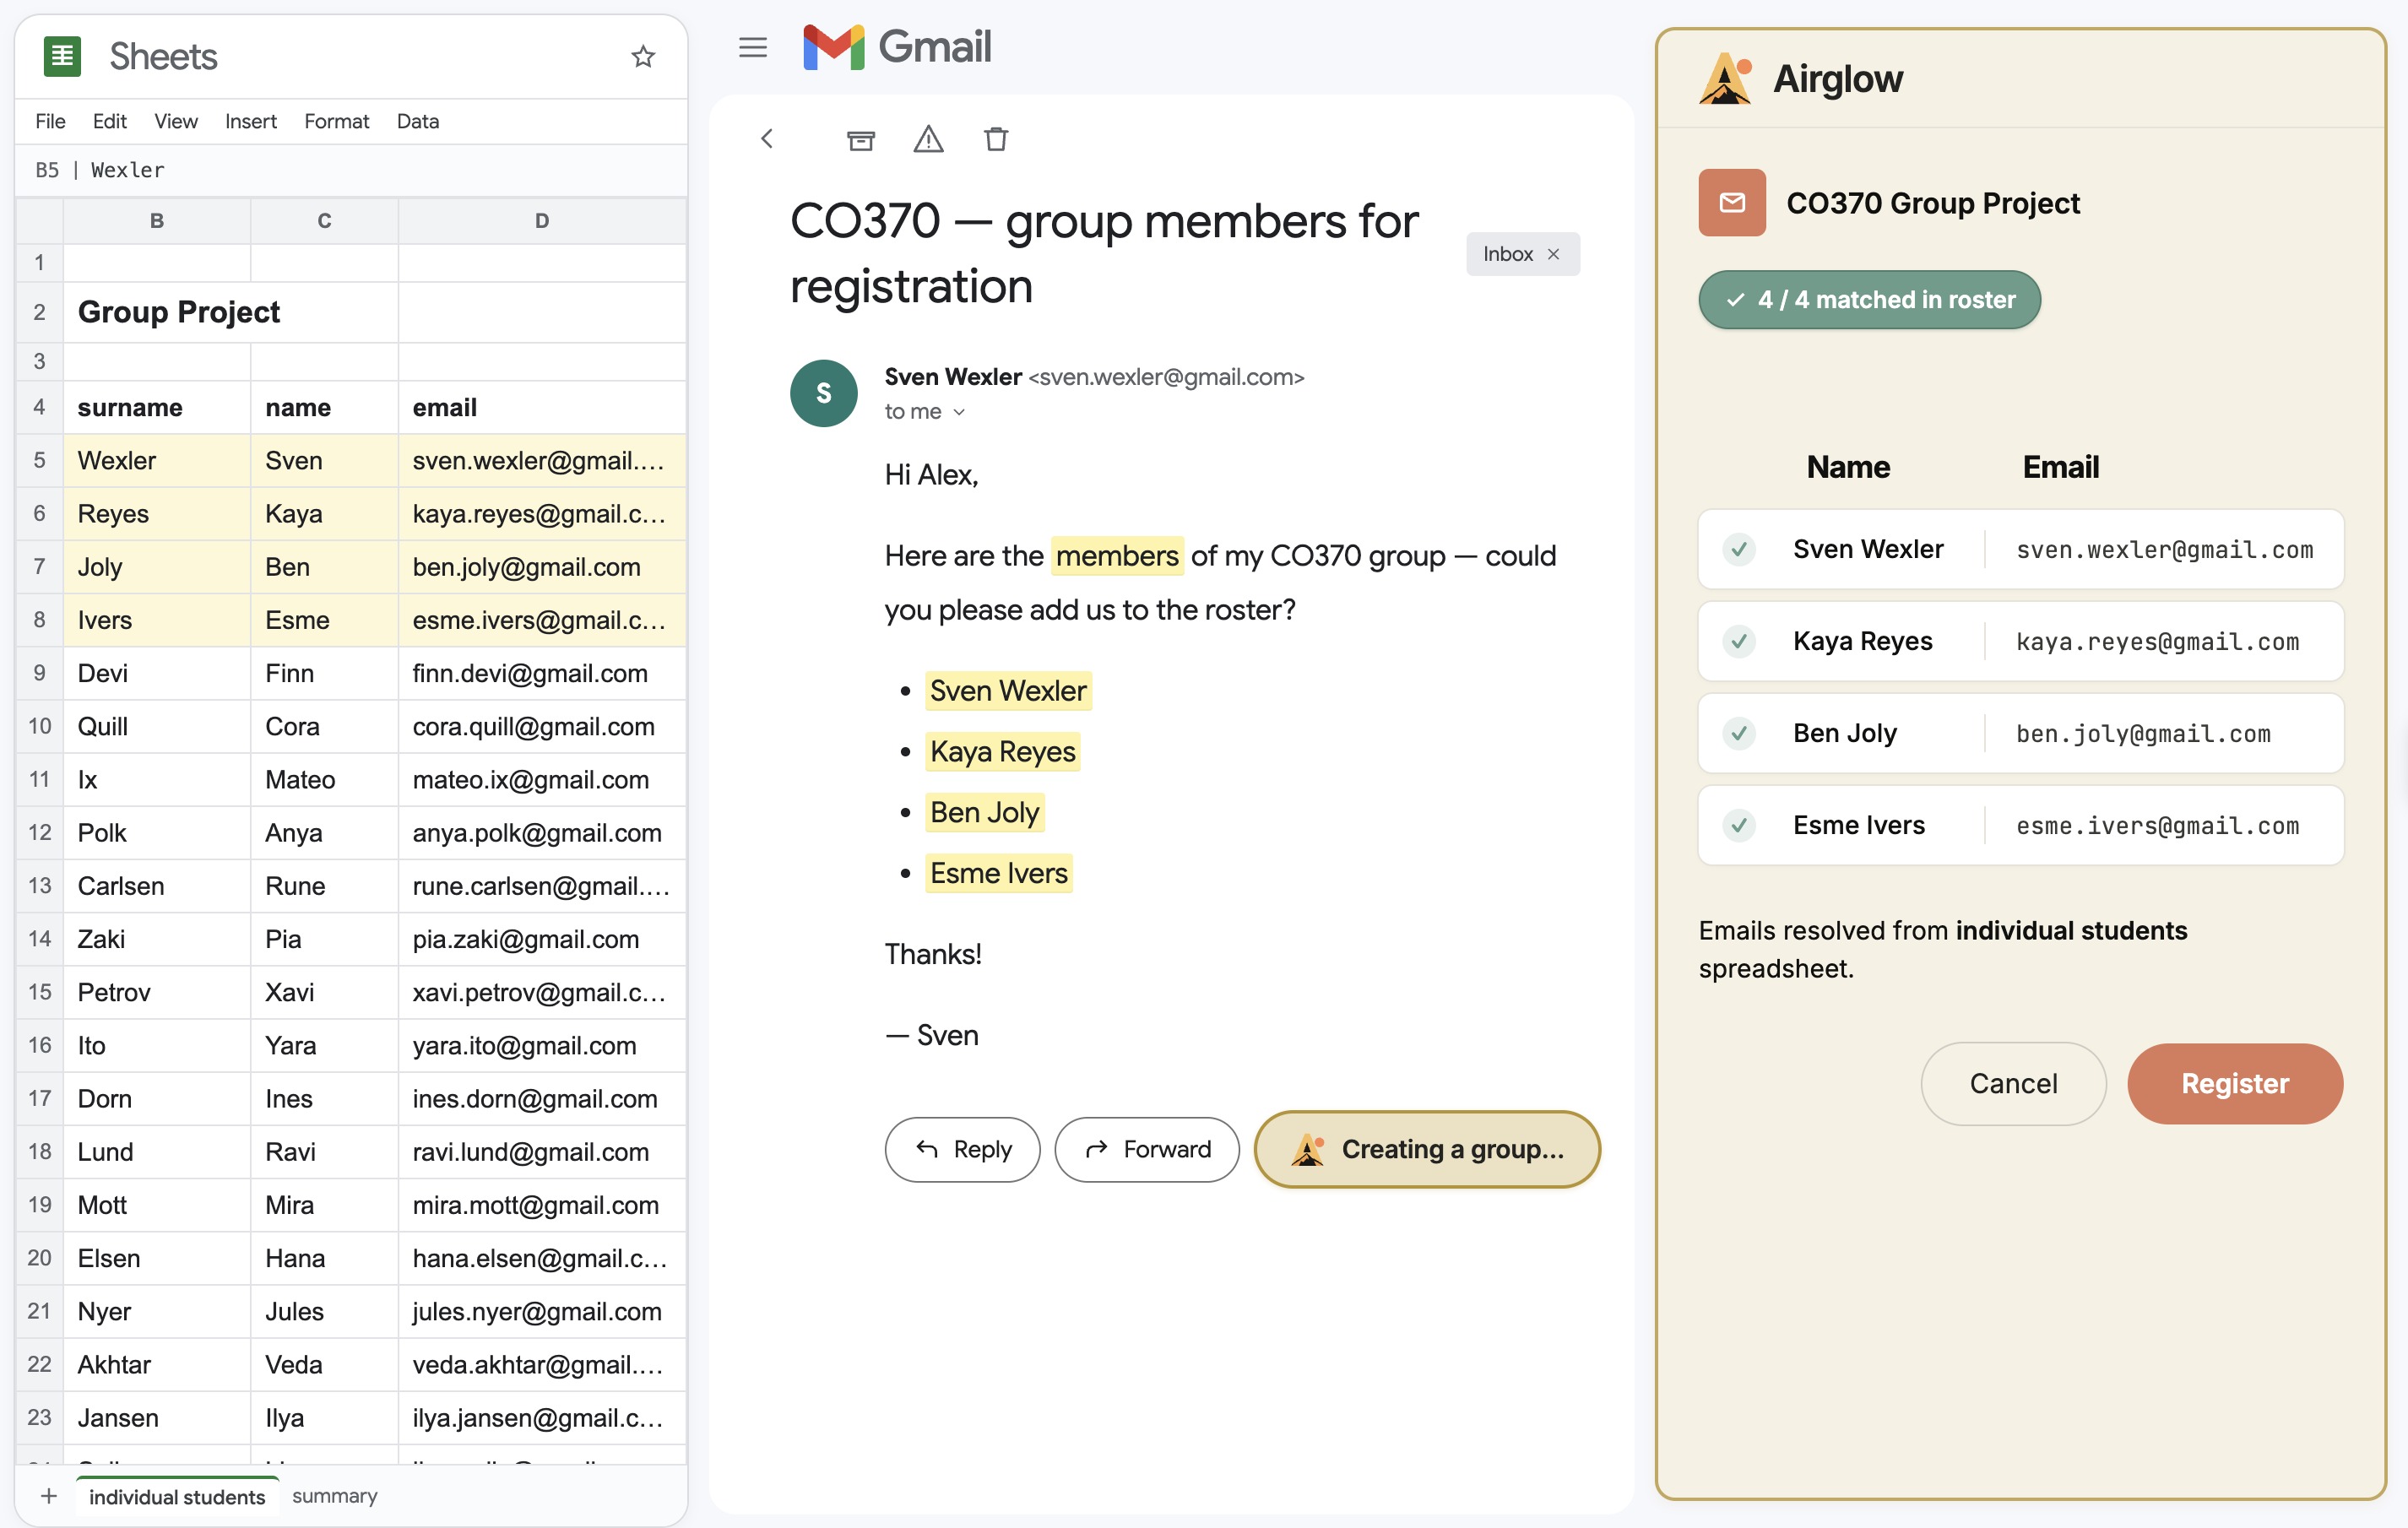Select the 'Esme' name cell
Screen dimensions: 2408x1528
click(324, 619)
